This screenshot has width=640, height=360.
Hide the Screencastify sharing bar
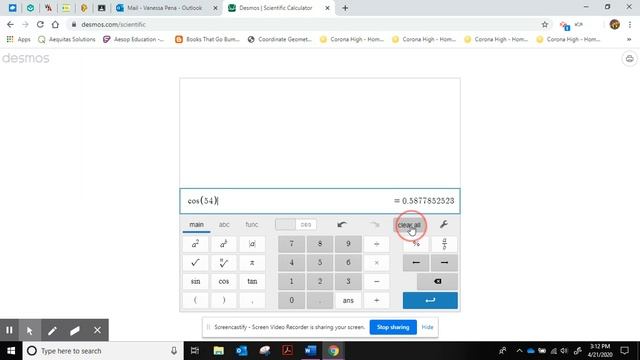[x=427, y=327]
